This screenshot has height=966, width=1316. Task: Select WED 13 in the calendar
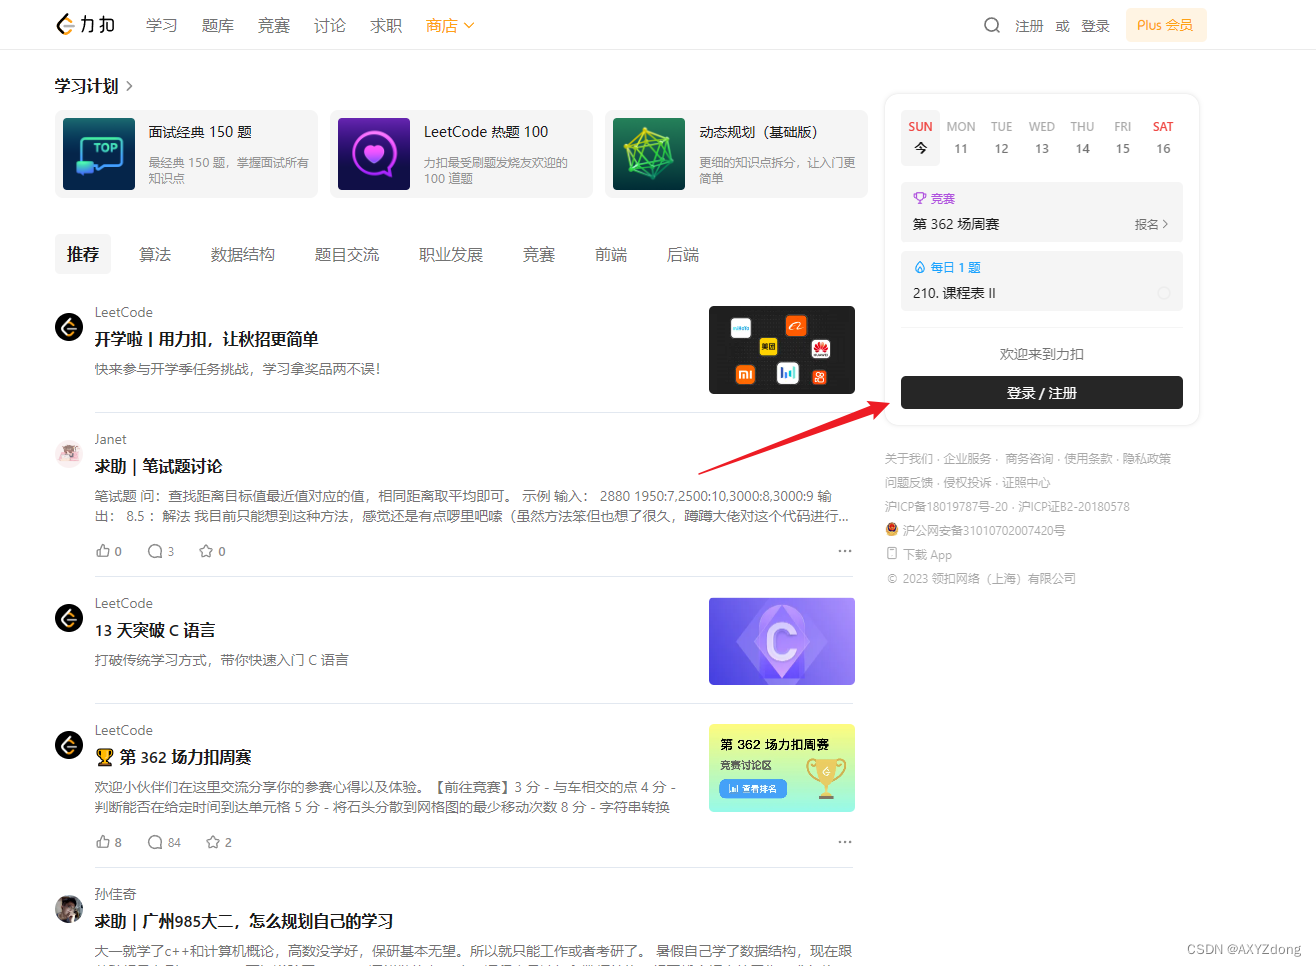[x=1042, y=138]
